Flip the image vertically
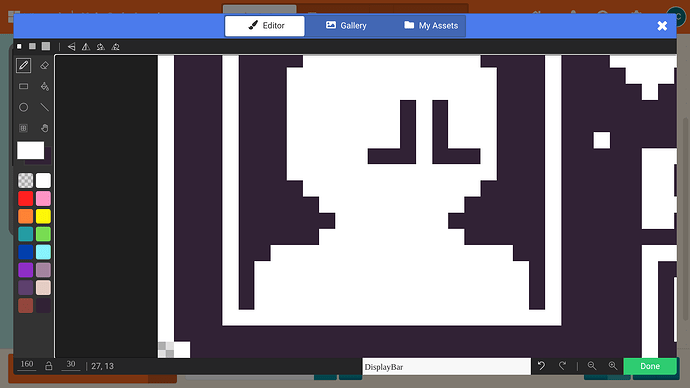690x388 pixels. (x=71, y=47)
